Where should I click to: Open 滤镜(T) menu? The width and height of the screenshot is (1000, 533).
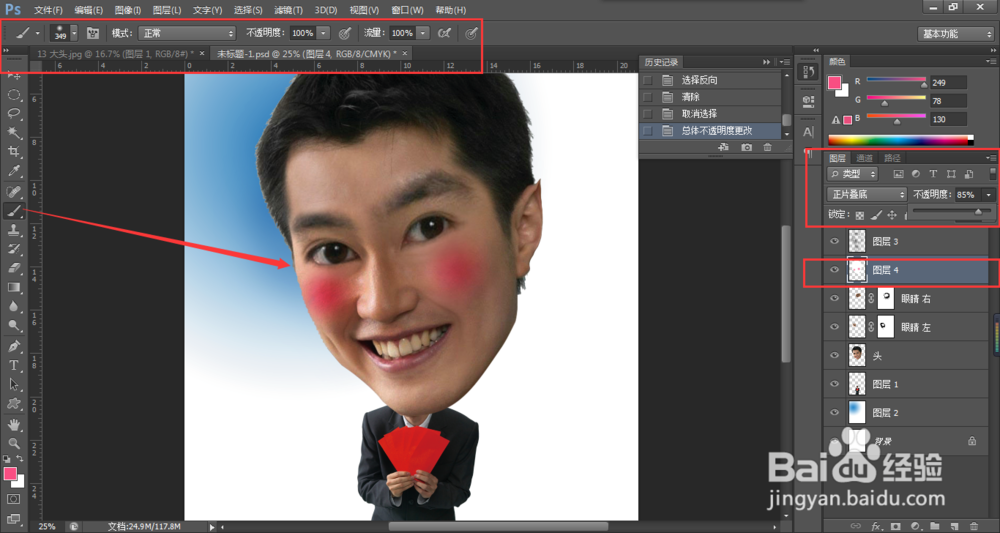click(x=288, y=10)
